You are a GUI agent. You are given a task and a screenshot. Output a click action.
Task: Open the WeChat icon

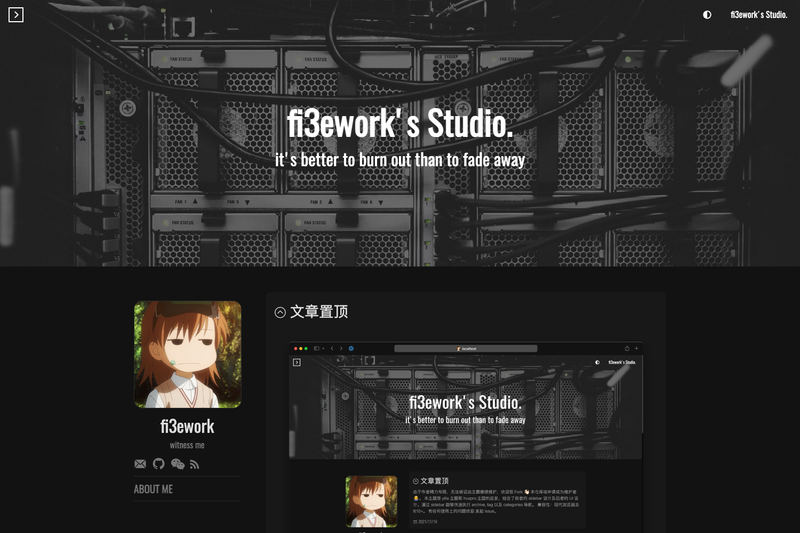tap(178, 464)
